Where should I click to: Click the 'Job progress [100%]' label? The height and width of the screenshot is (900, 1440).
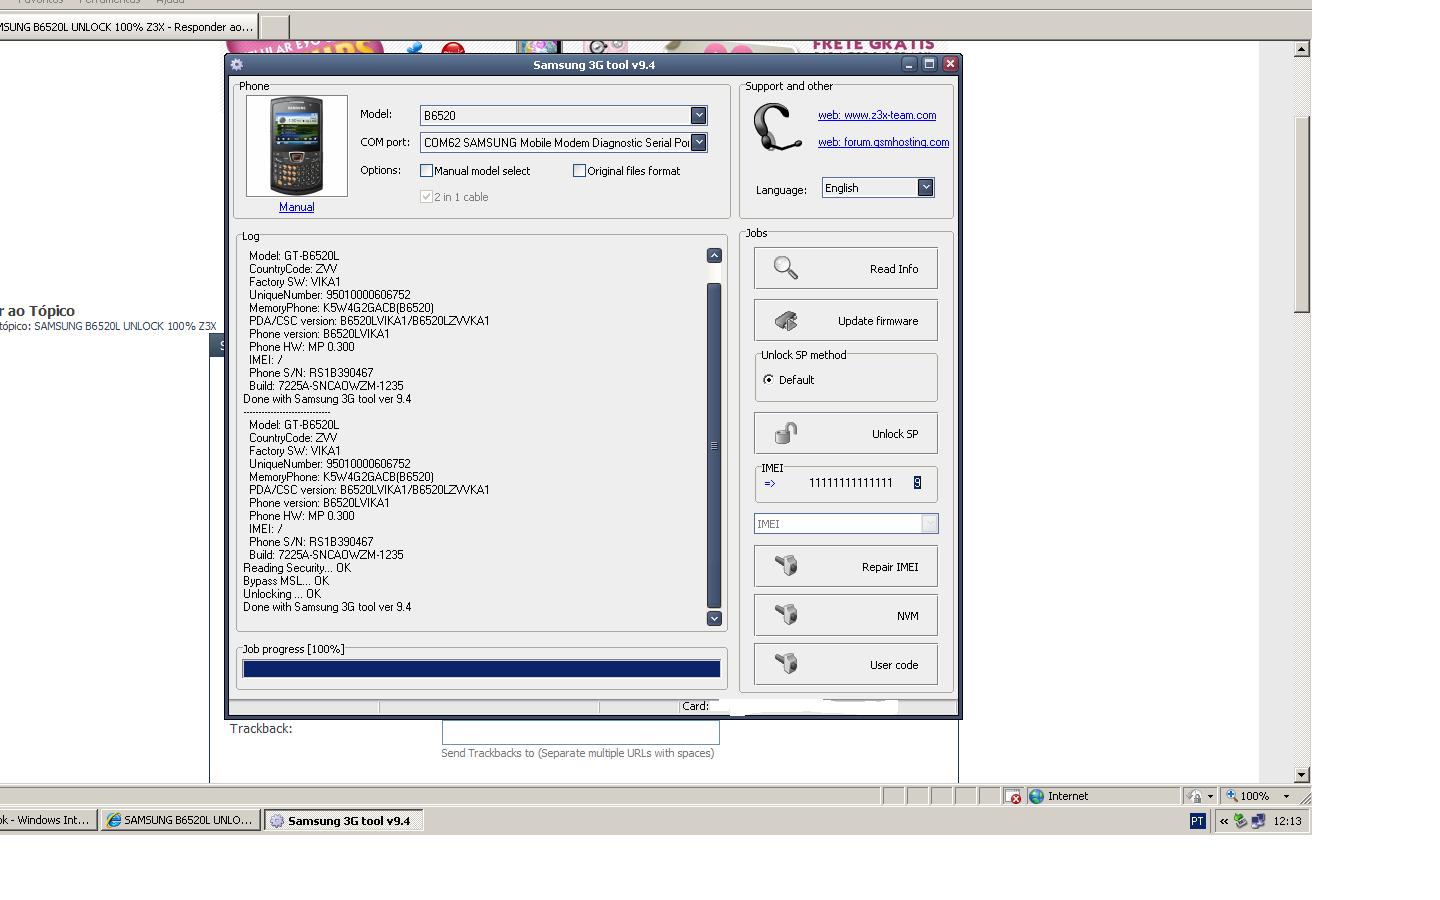coord(293,649)
